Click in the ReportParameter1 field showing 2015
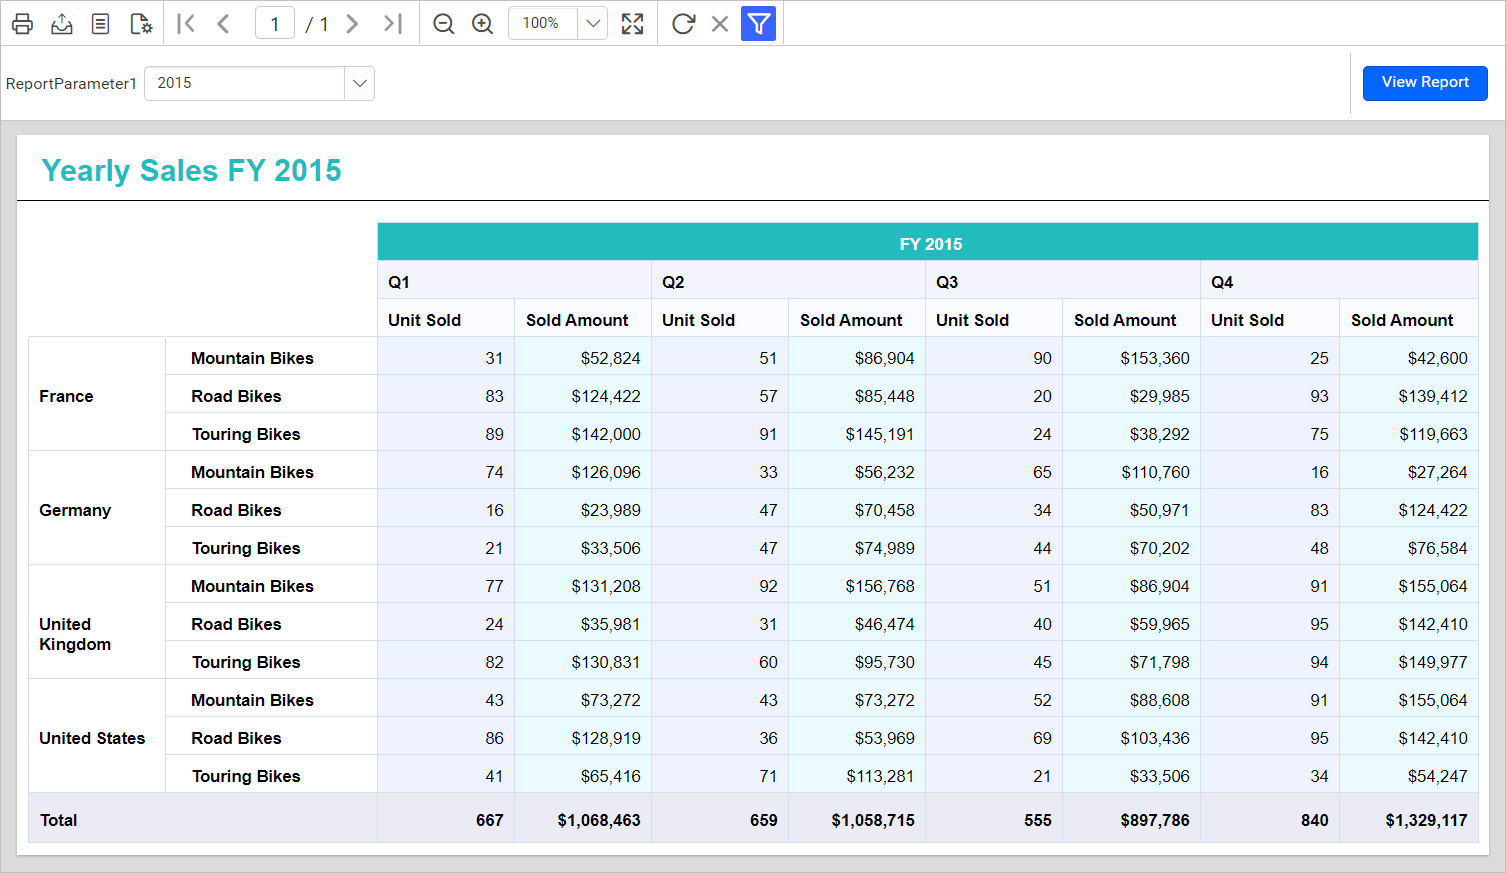 pyautogui.click(x=245, y=84)
